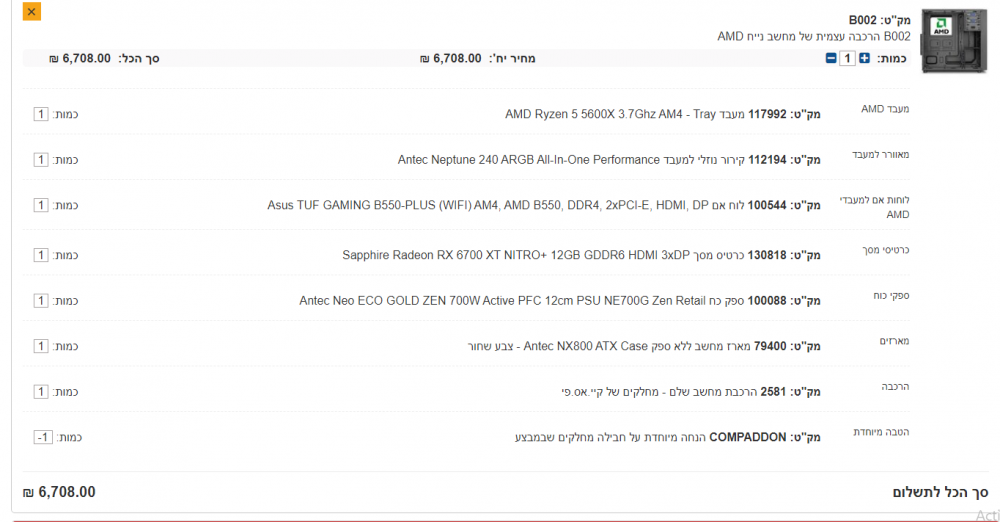Screen dimensions: 1000x522
Task: Open the AMD computer case thumbnail
Action: 954,41
